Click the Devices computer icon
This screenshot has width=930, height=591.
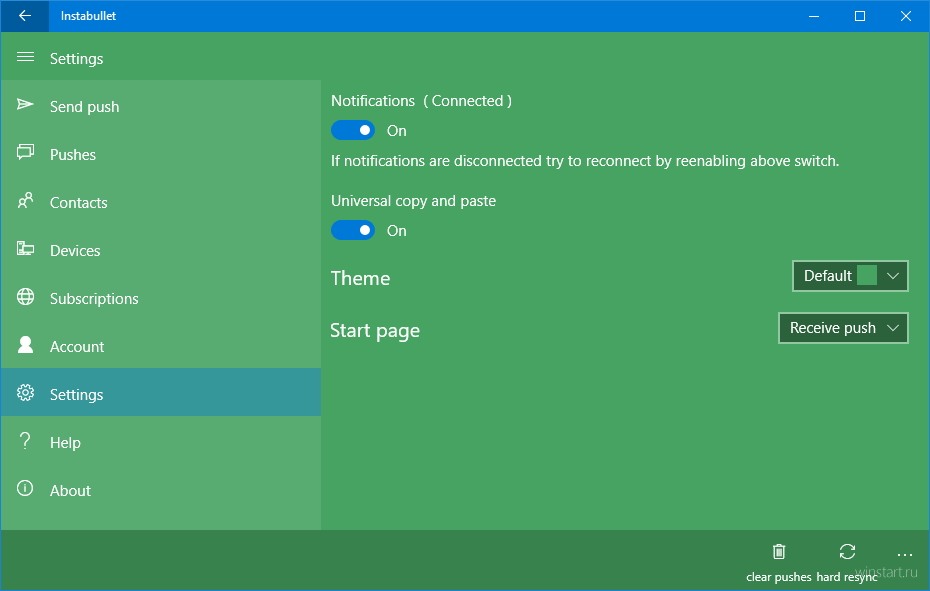[x=25, y=249]
